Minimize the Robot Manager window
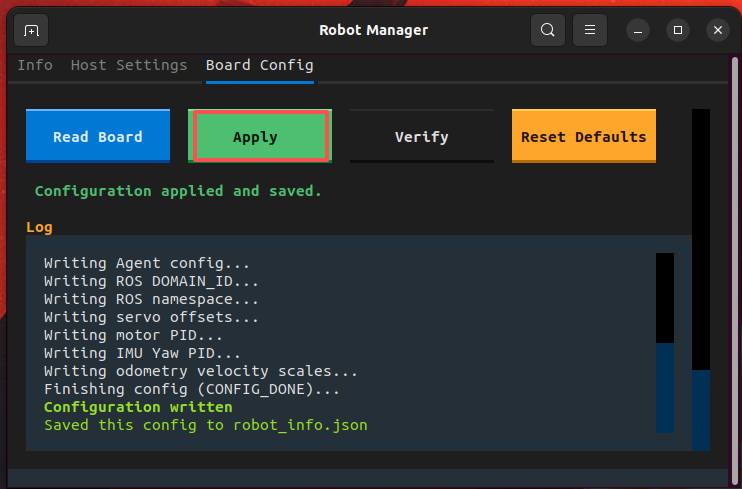Viewport: 742px width, 489px height. click(638, 30)
